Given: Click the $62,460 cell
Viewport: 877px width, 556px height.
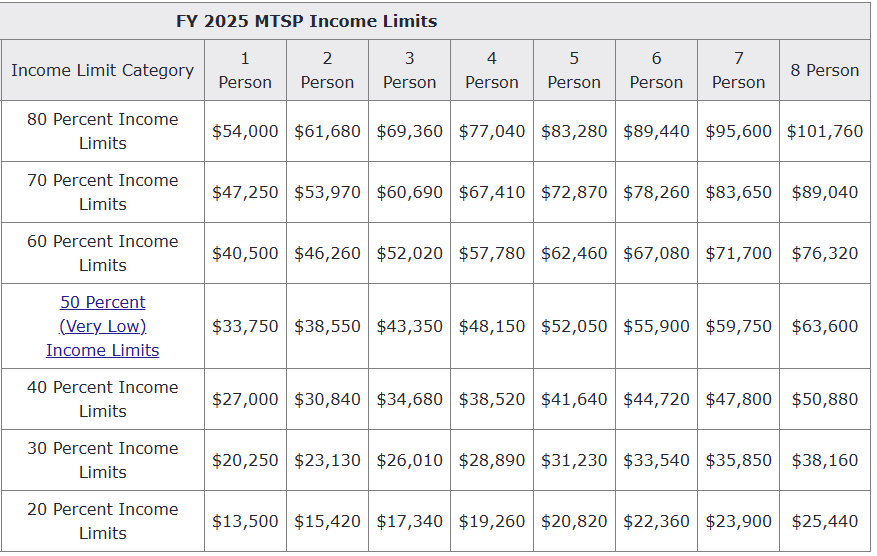Looking at the screenshot, I should pyautogui.click(x=574, y=253).
